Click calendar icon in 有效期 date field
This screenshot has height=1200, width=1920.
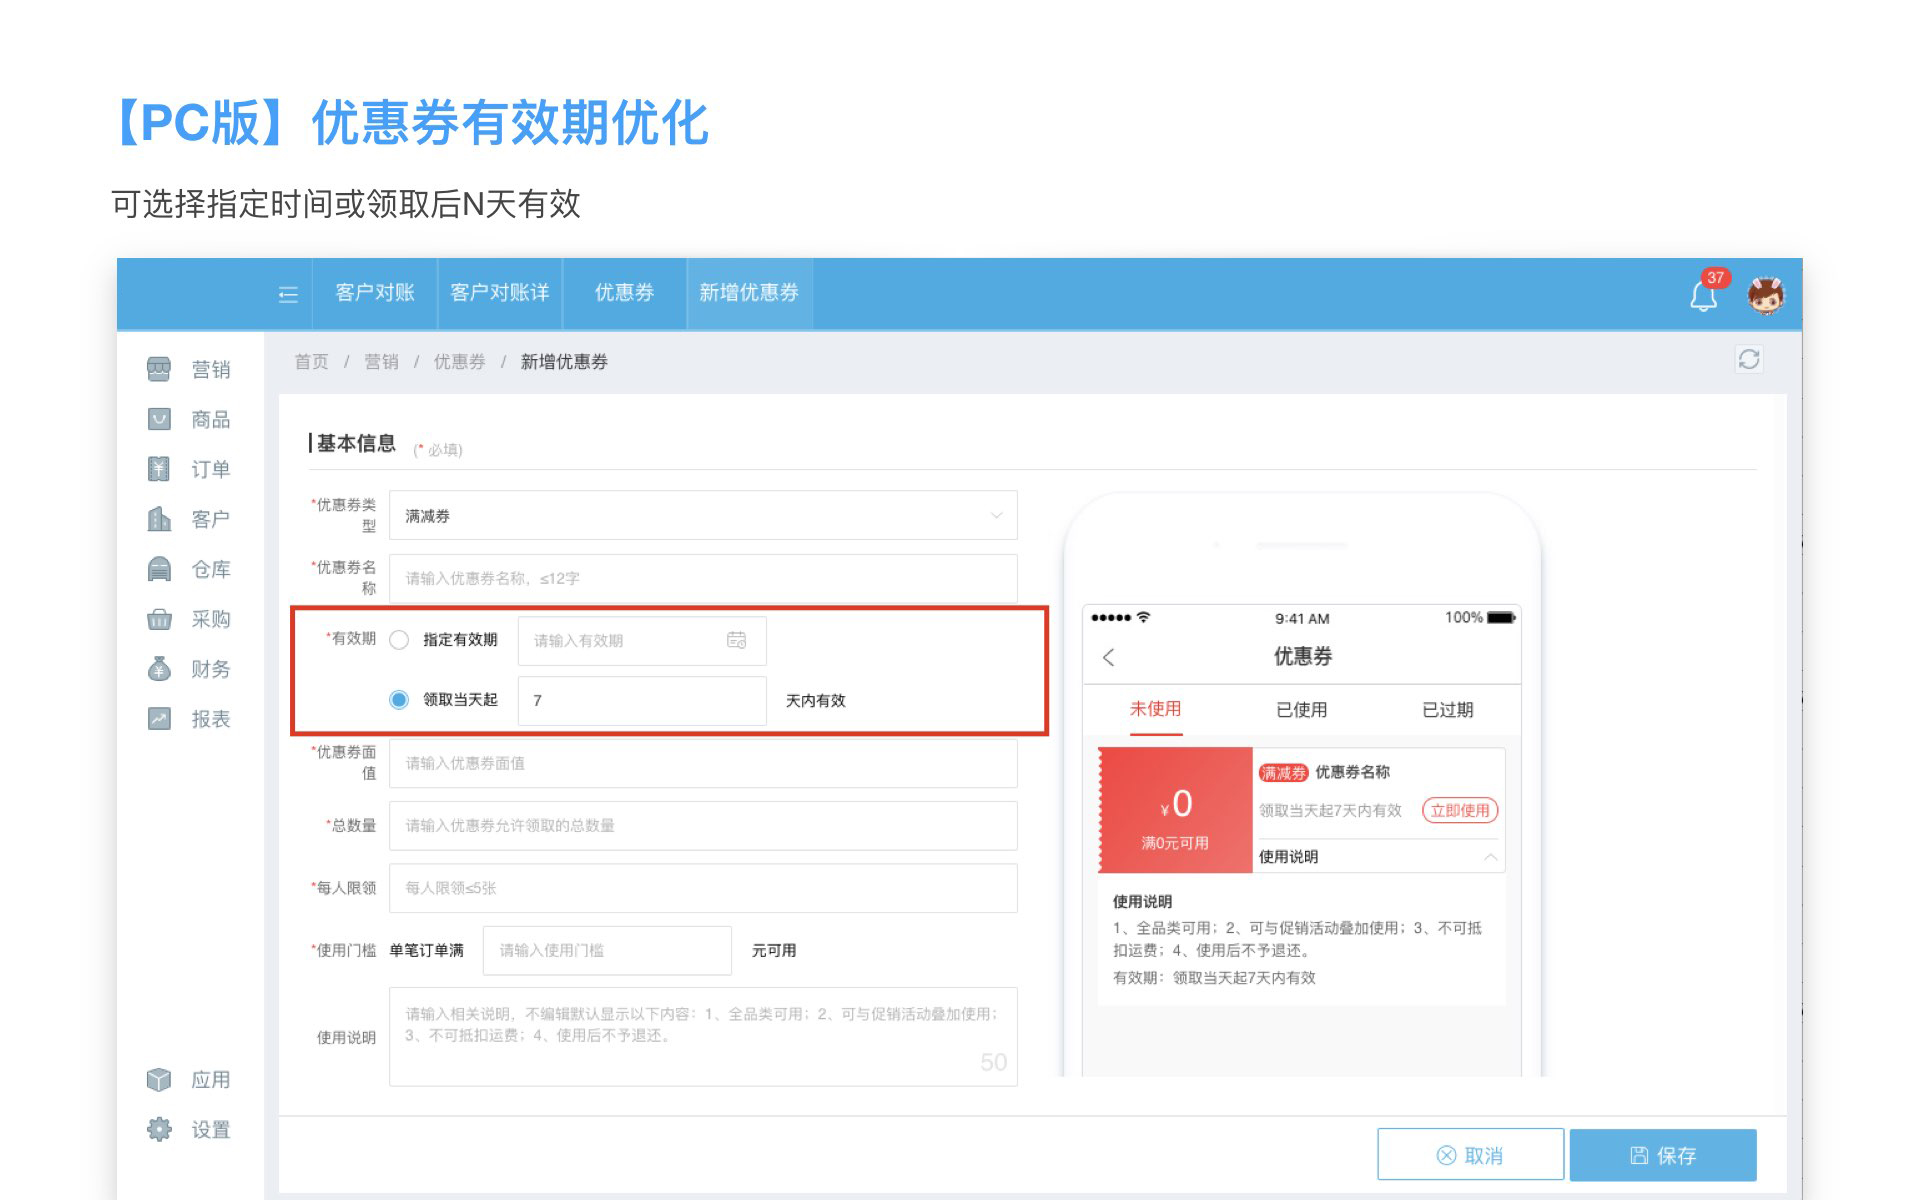[736, 640]
